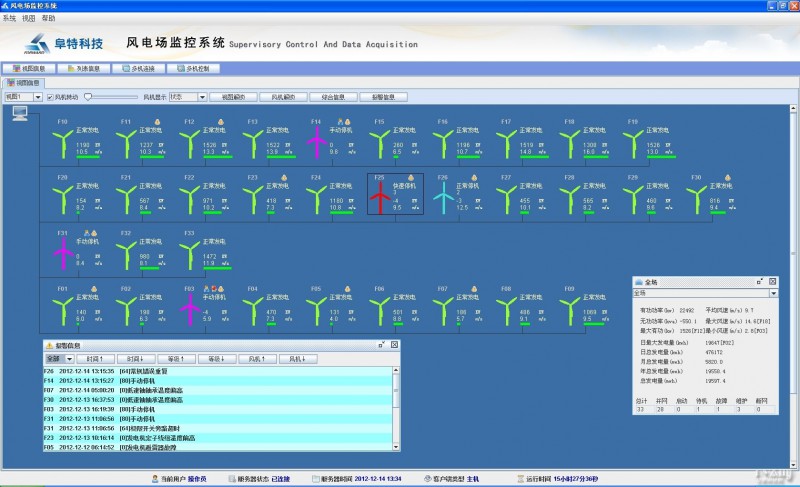Click the warning icon in alarm panel title
Screen dimensions: 800x487
pyautogui.click(x=49, y=345)
